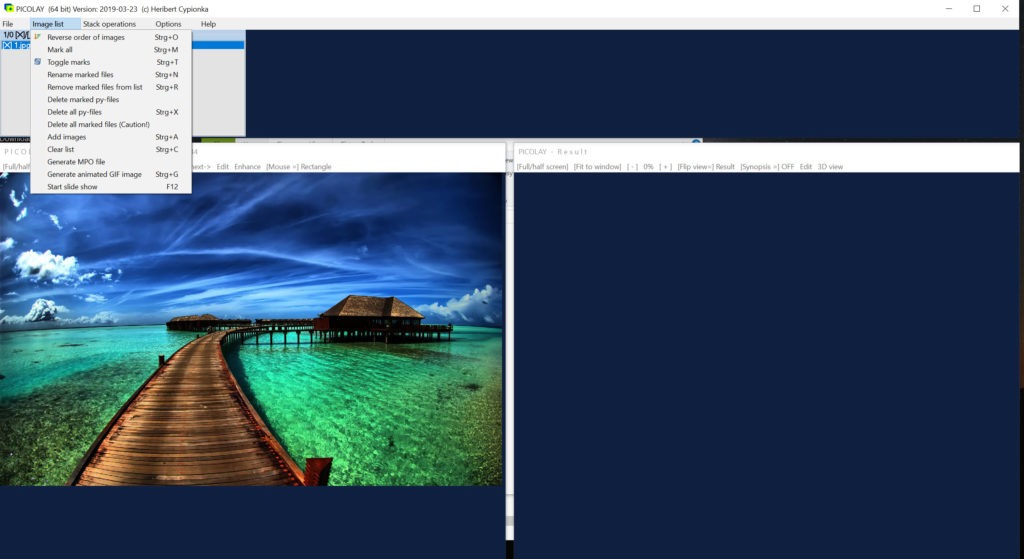
Task: Click Edit in the image window toolbar
Action: coord(223,167)
